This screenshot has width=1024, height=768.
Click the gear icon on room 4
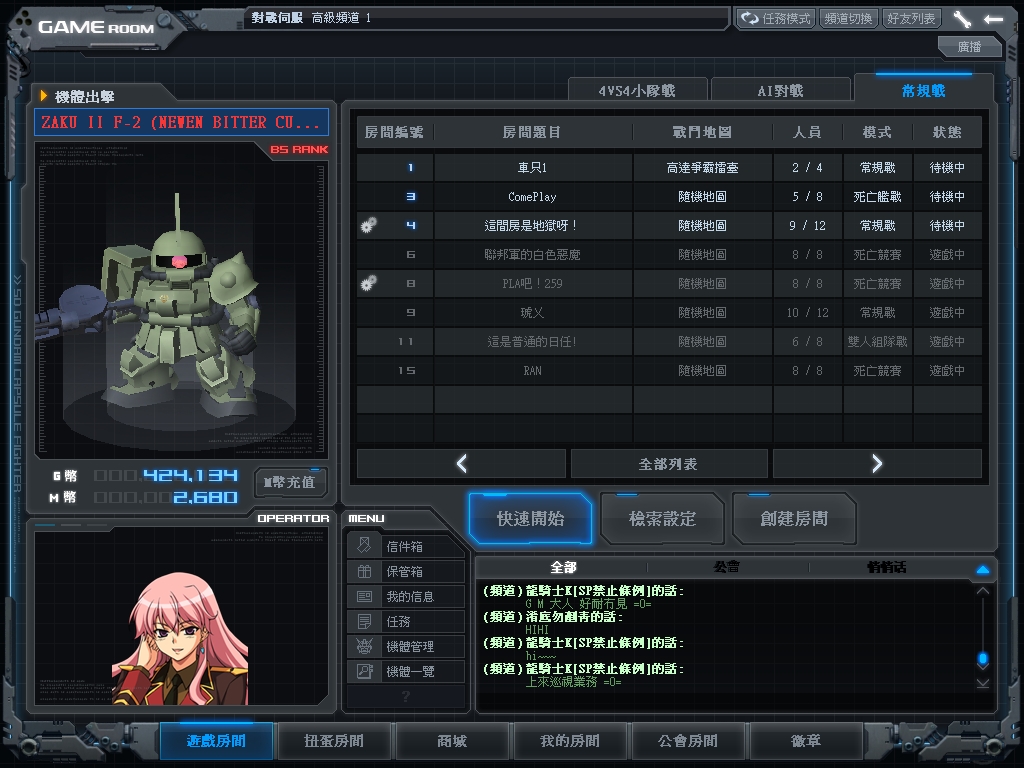click(x=368, y=225)
